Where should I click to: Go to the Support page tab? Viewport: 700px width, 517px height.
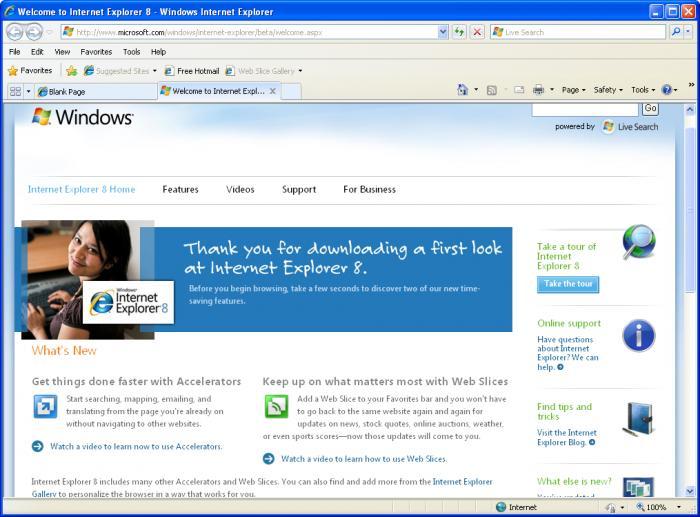(x=299, y=189)
